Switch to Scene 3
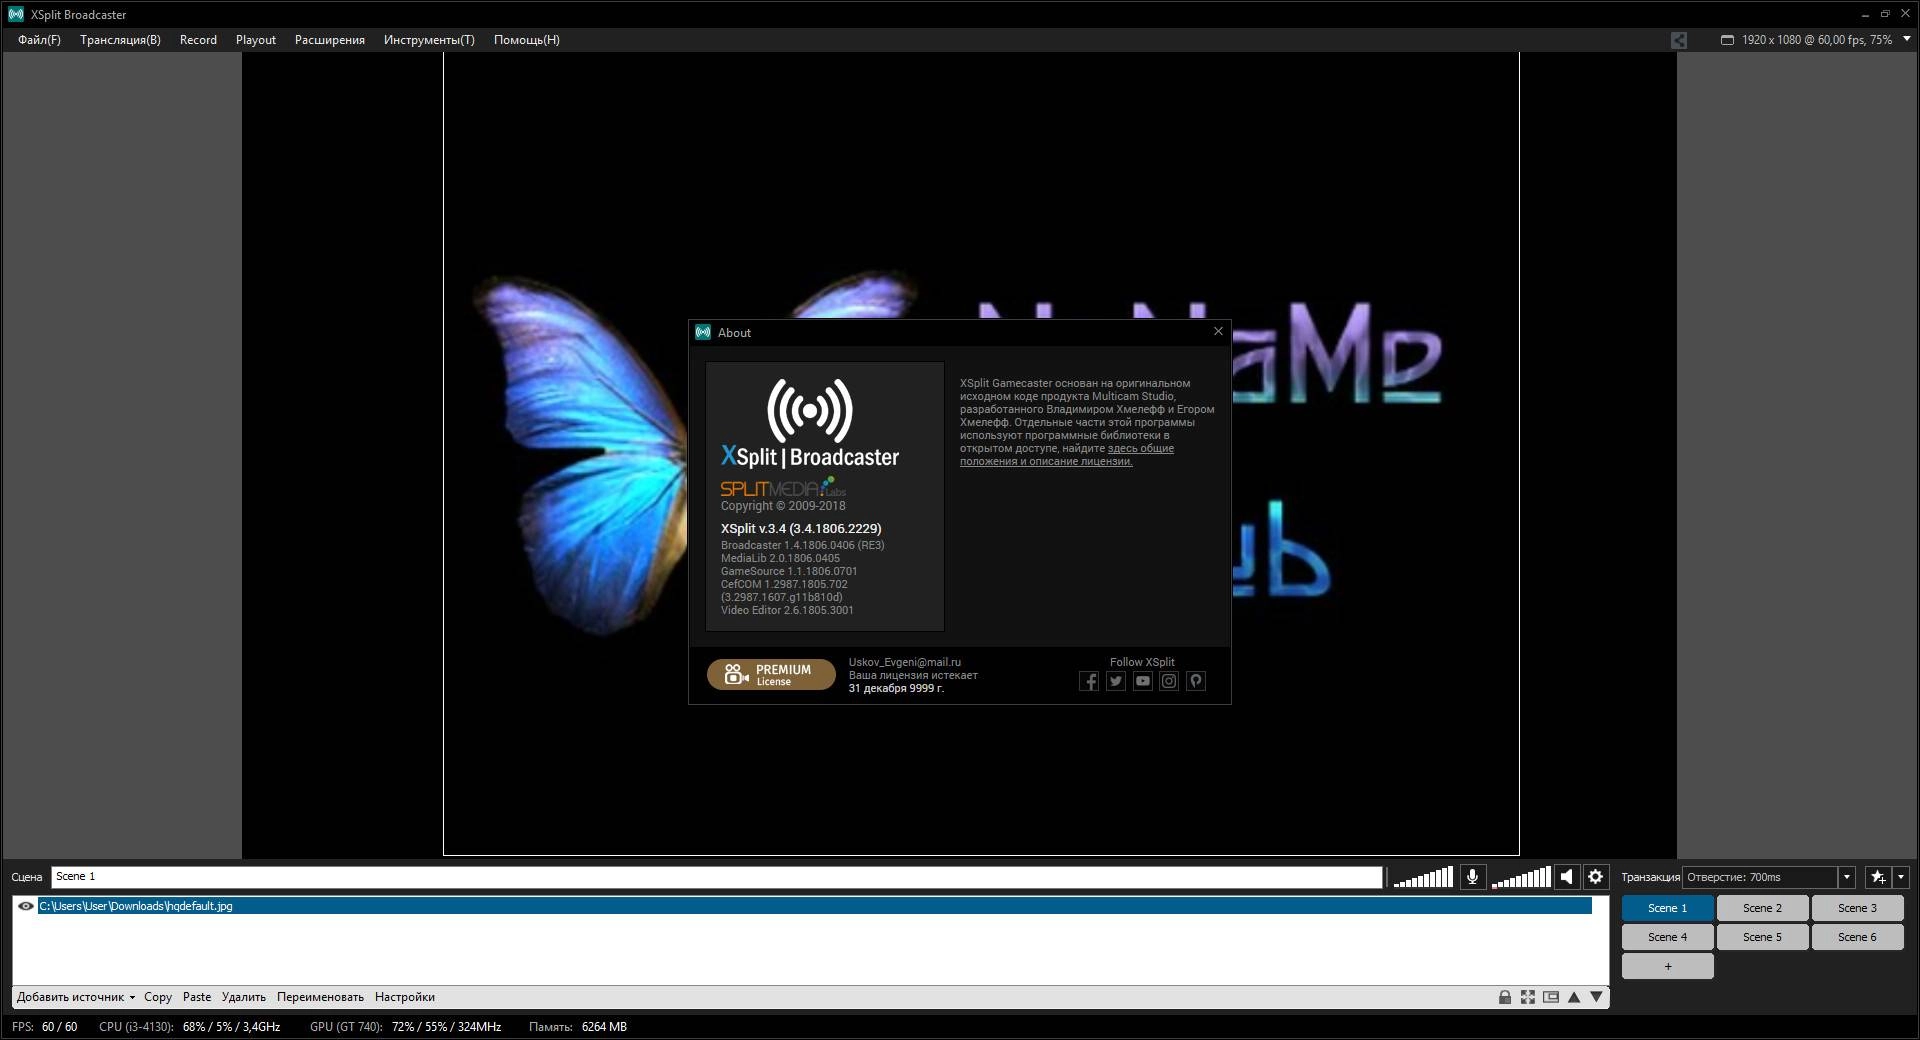Screen dimensions: 1920x1040 (1857, 908)
